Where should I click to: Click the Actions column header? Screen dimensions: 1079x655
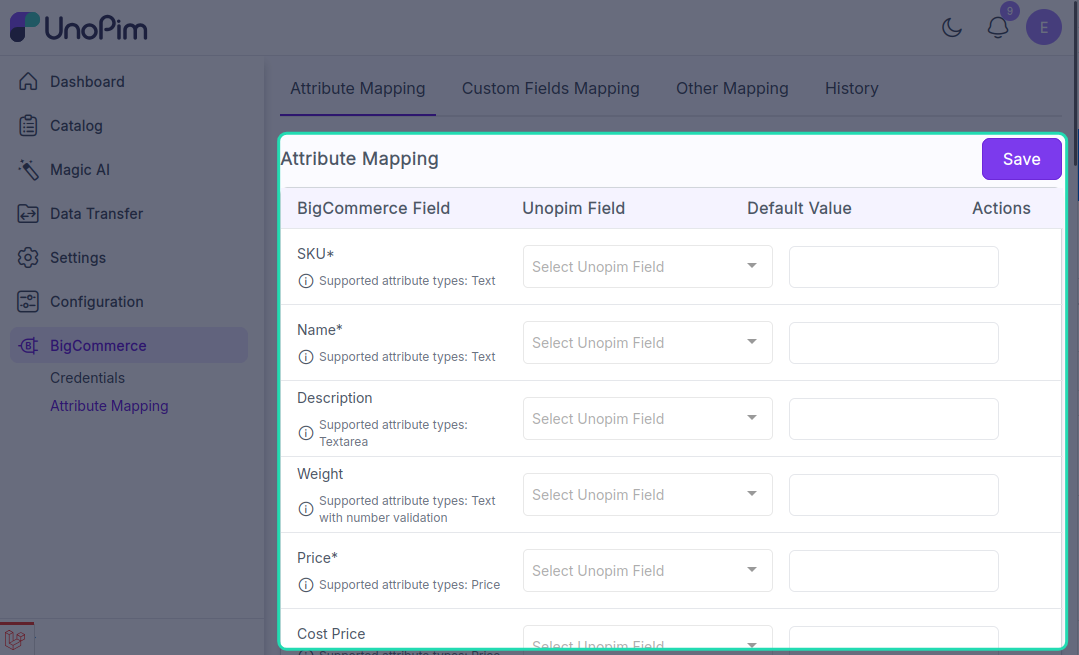click(x=1001, y=208)
